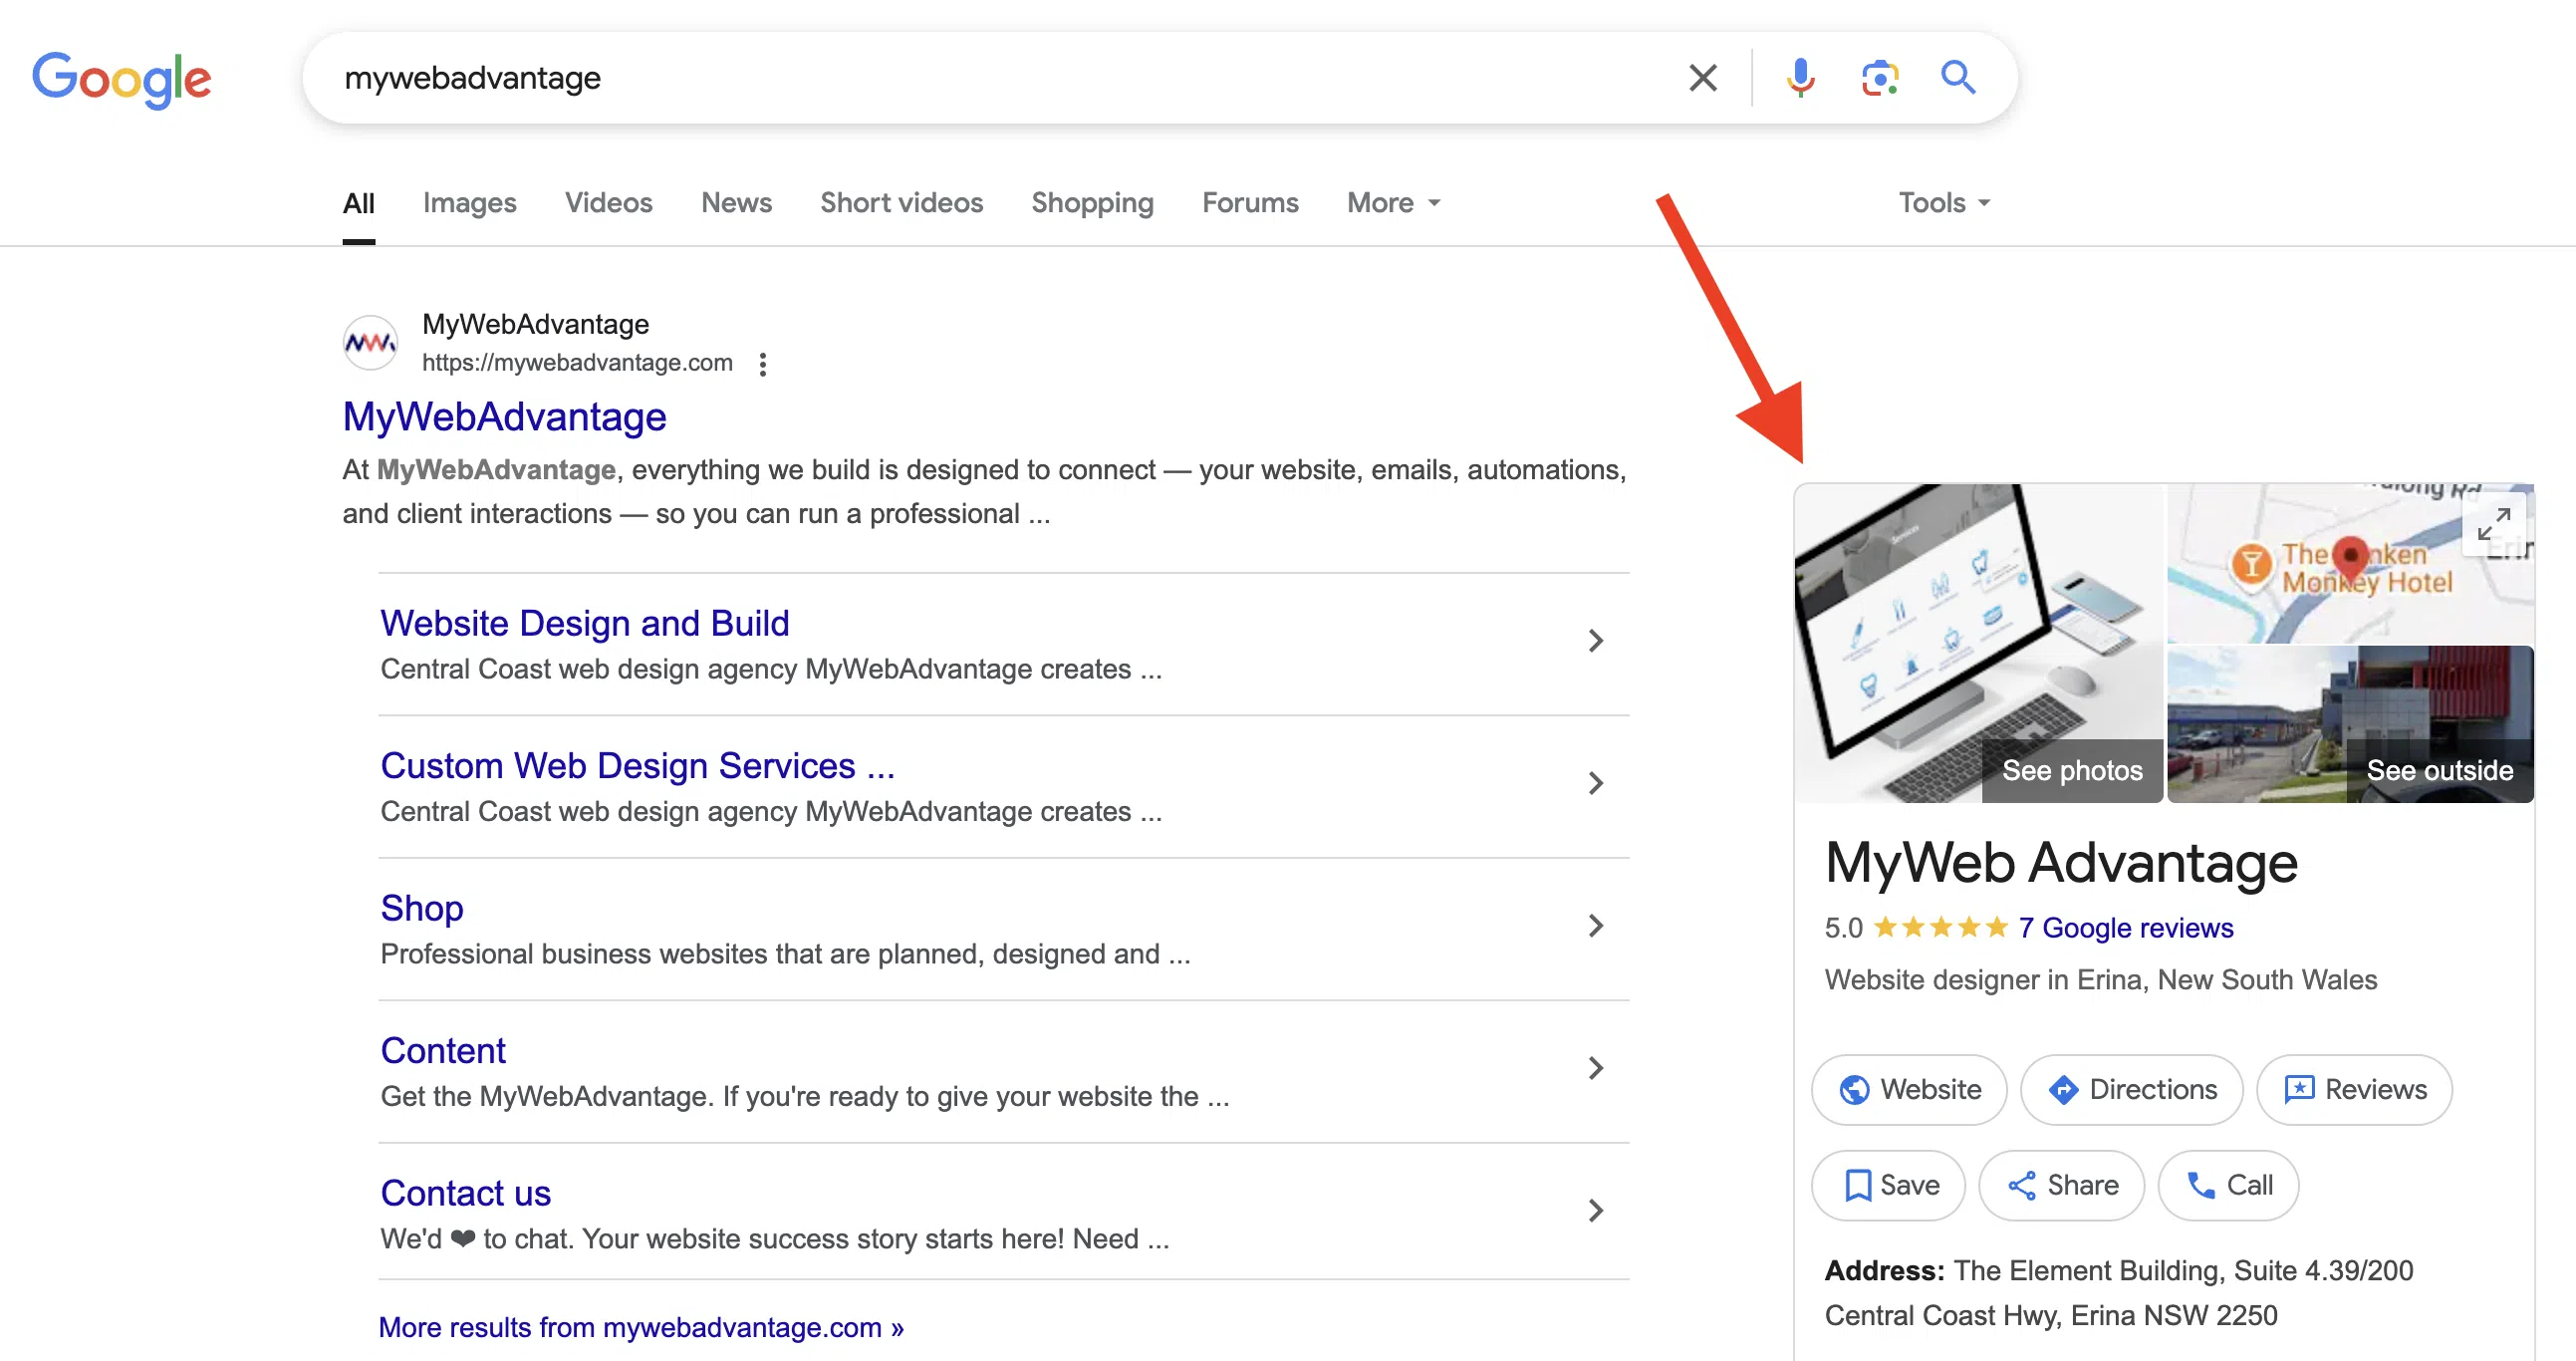Viewport: 2576px width, 1361px height.
Task: Expand map with fullscreen arrows icon
Action: [2493, 524]
